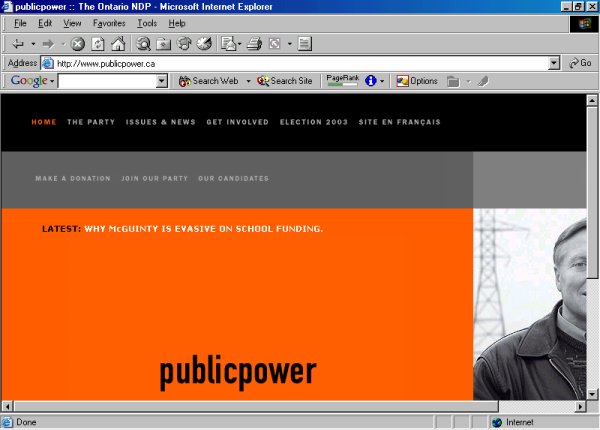Click the Back arrow button
Image resolution: width=600 pixels, height=430 pixels.
click(18, 44)
